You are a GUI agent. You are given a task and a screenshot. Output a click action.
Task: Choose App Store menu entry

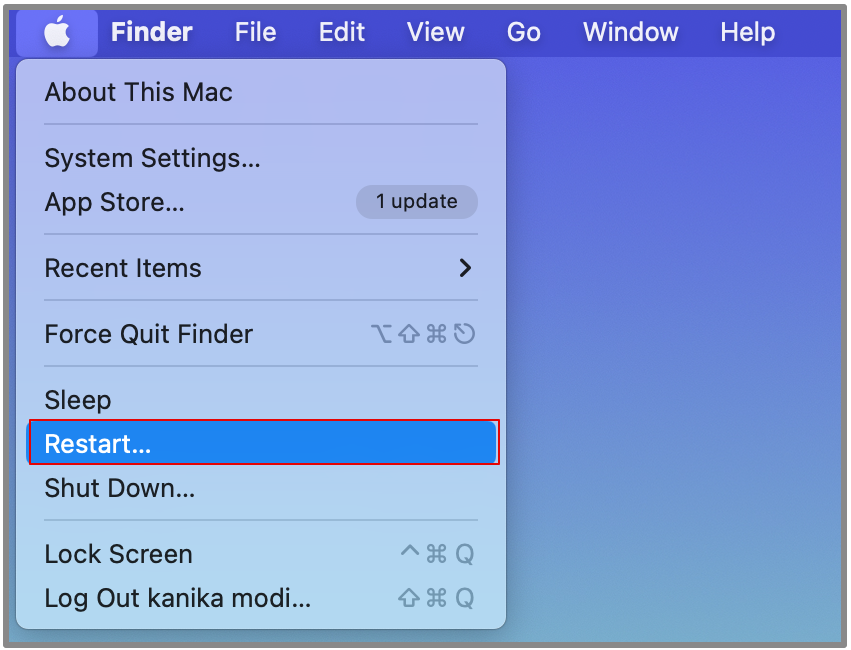tap(114, 202)
